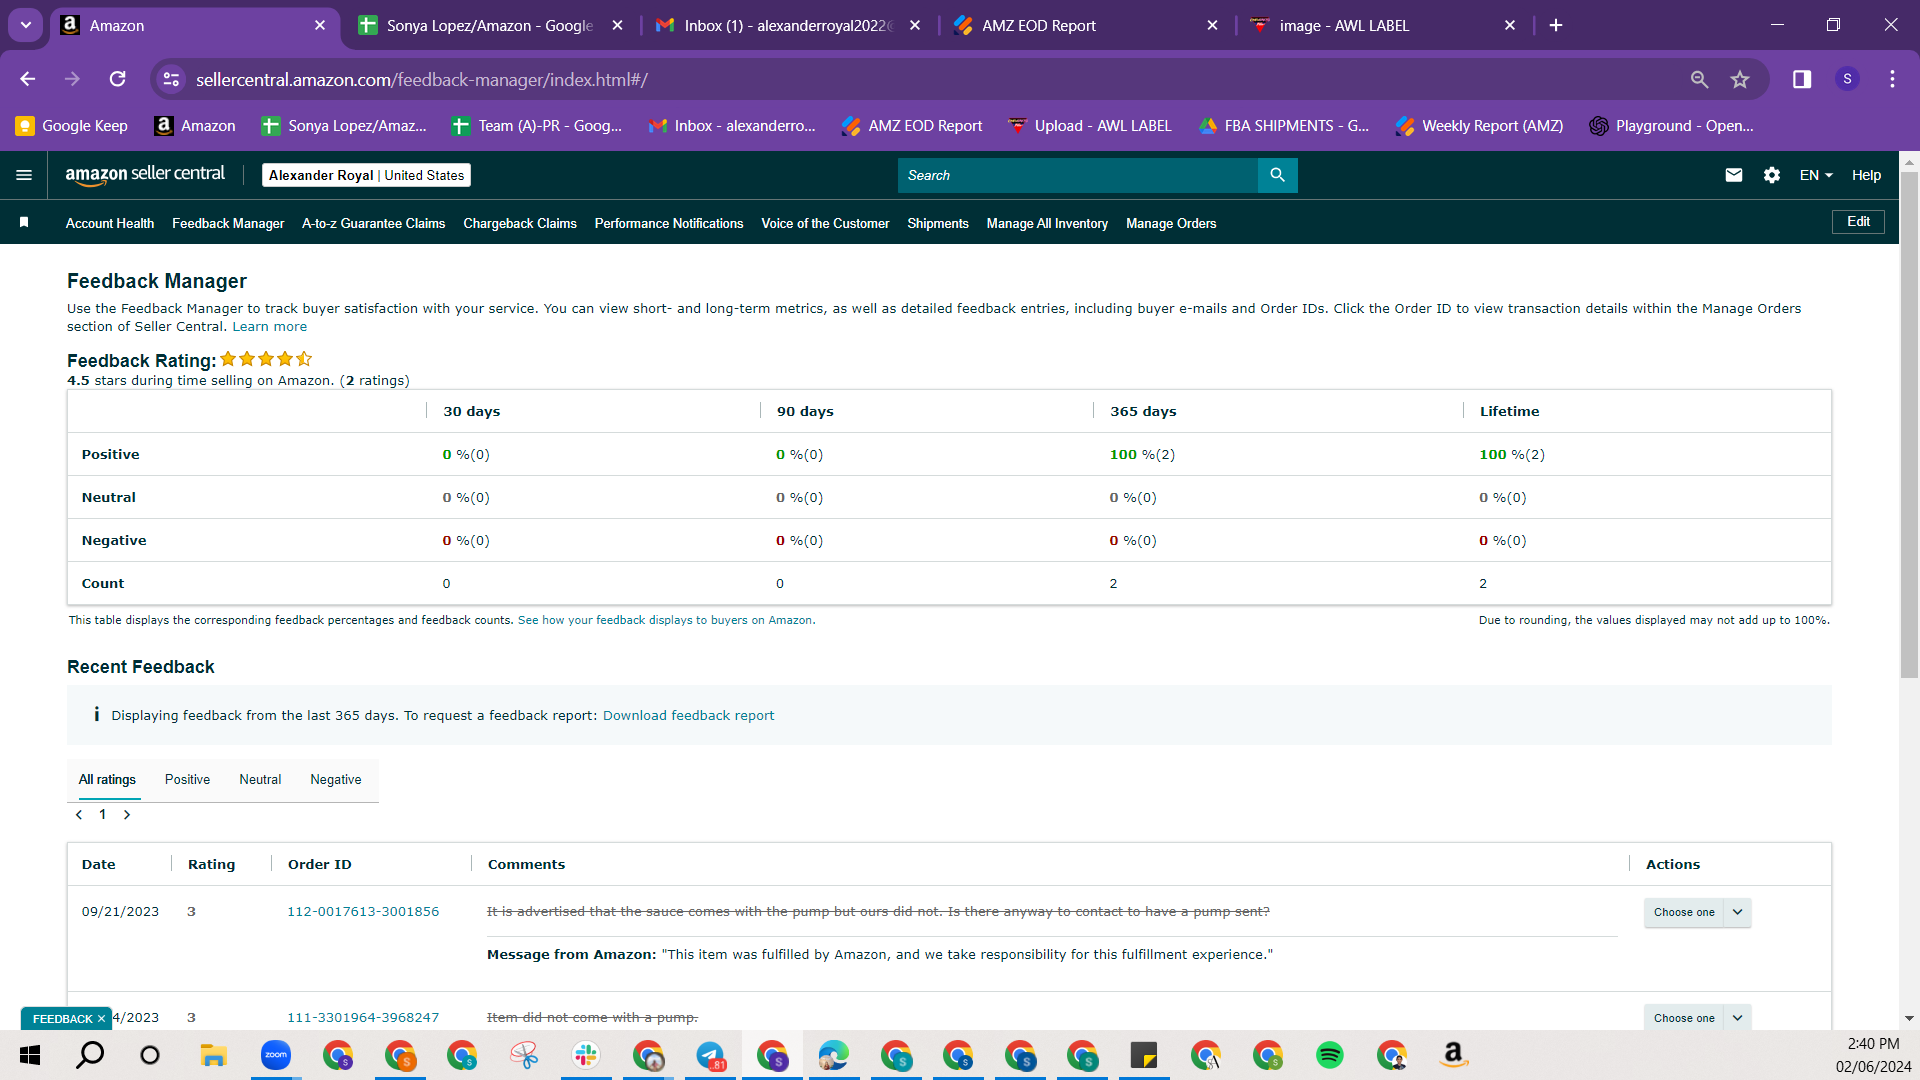Screen dimensions: 1920x1080
Task: Focus the Seller Central search field
Action: [1077, 175]
